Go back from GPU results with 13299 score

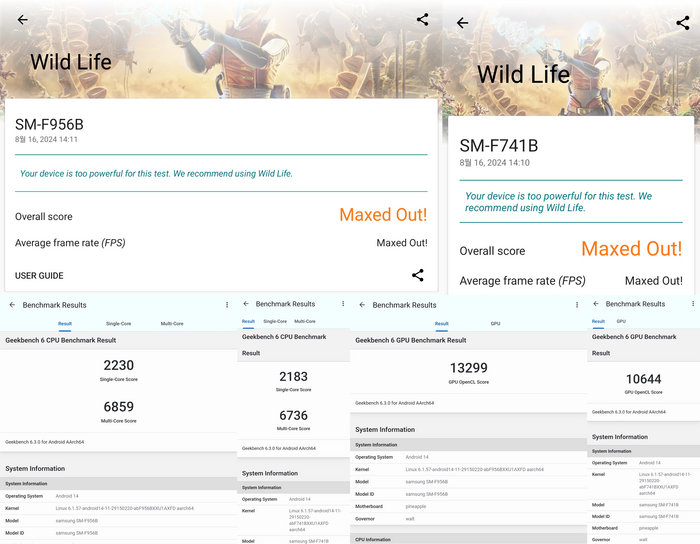click(x=362, y=305)
